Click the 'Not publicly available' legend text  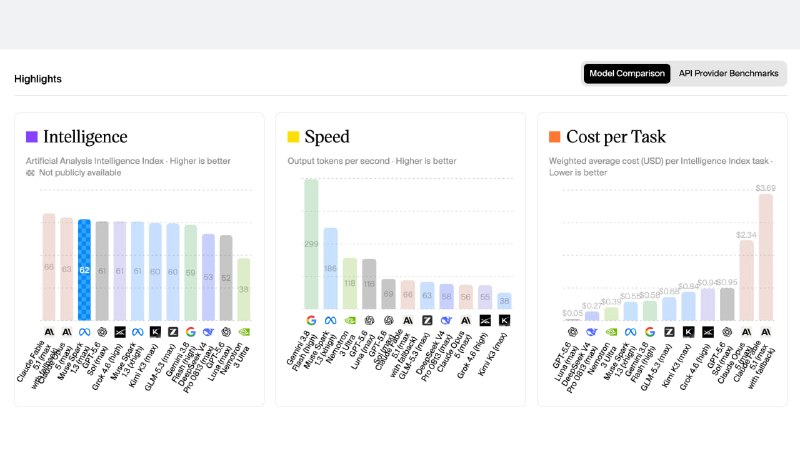[x=80, y=173]
